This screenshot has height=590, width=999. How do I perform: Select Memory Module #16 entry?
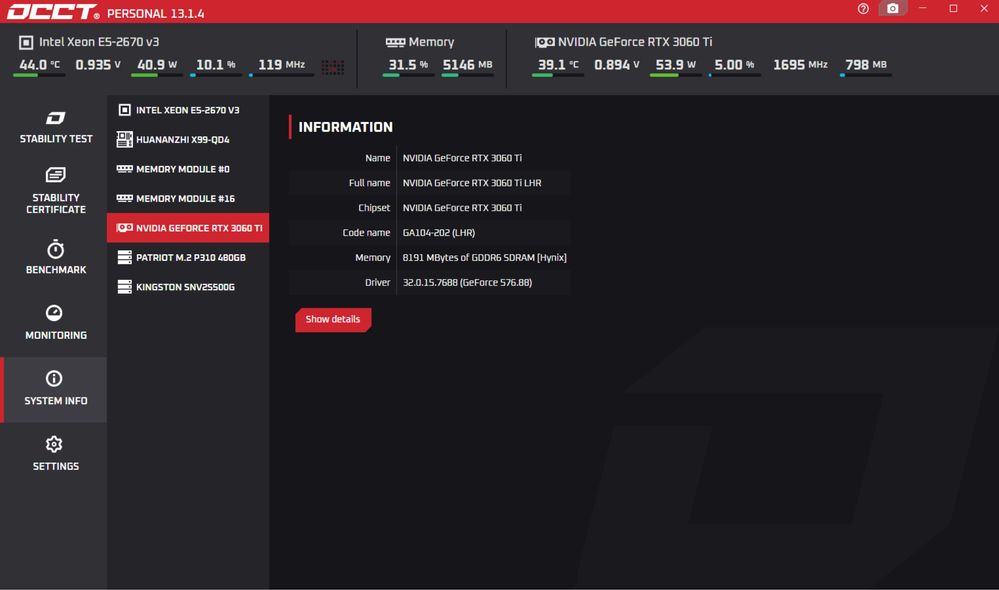pos(188,198)
